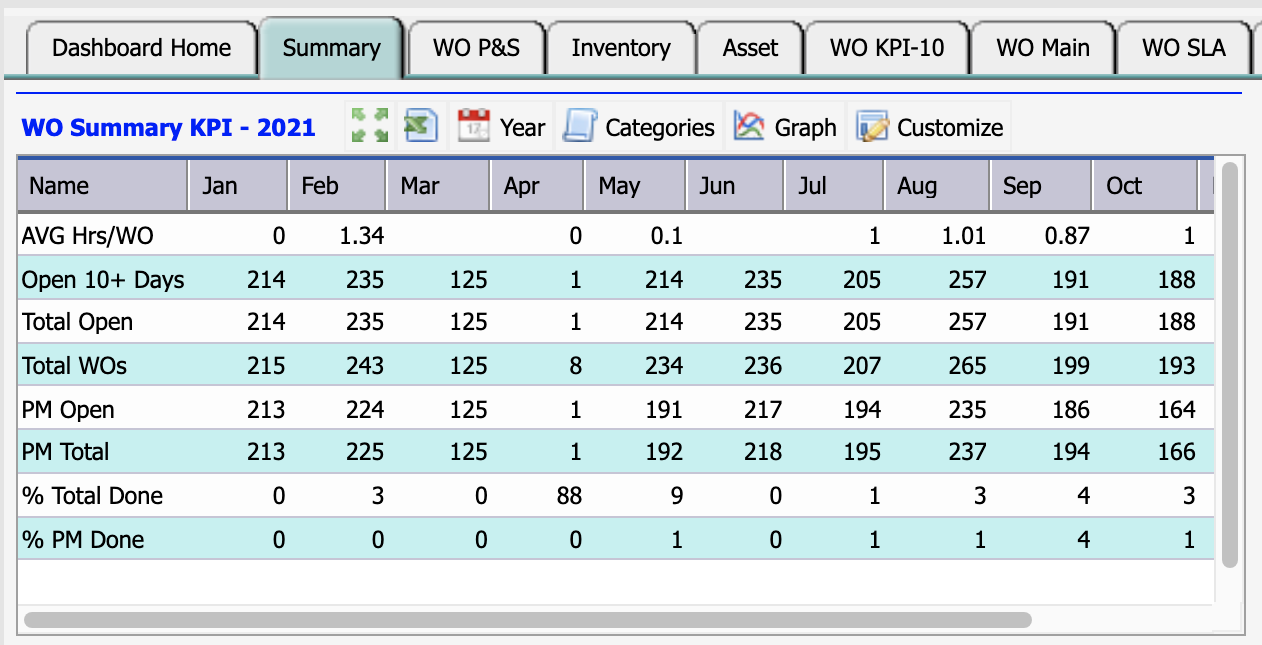Select the PM Open Oct value 164
Screen dimensions: 1262x645
coord(1175,410)
